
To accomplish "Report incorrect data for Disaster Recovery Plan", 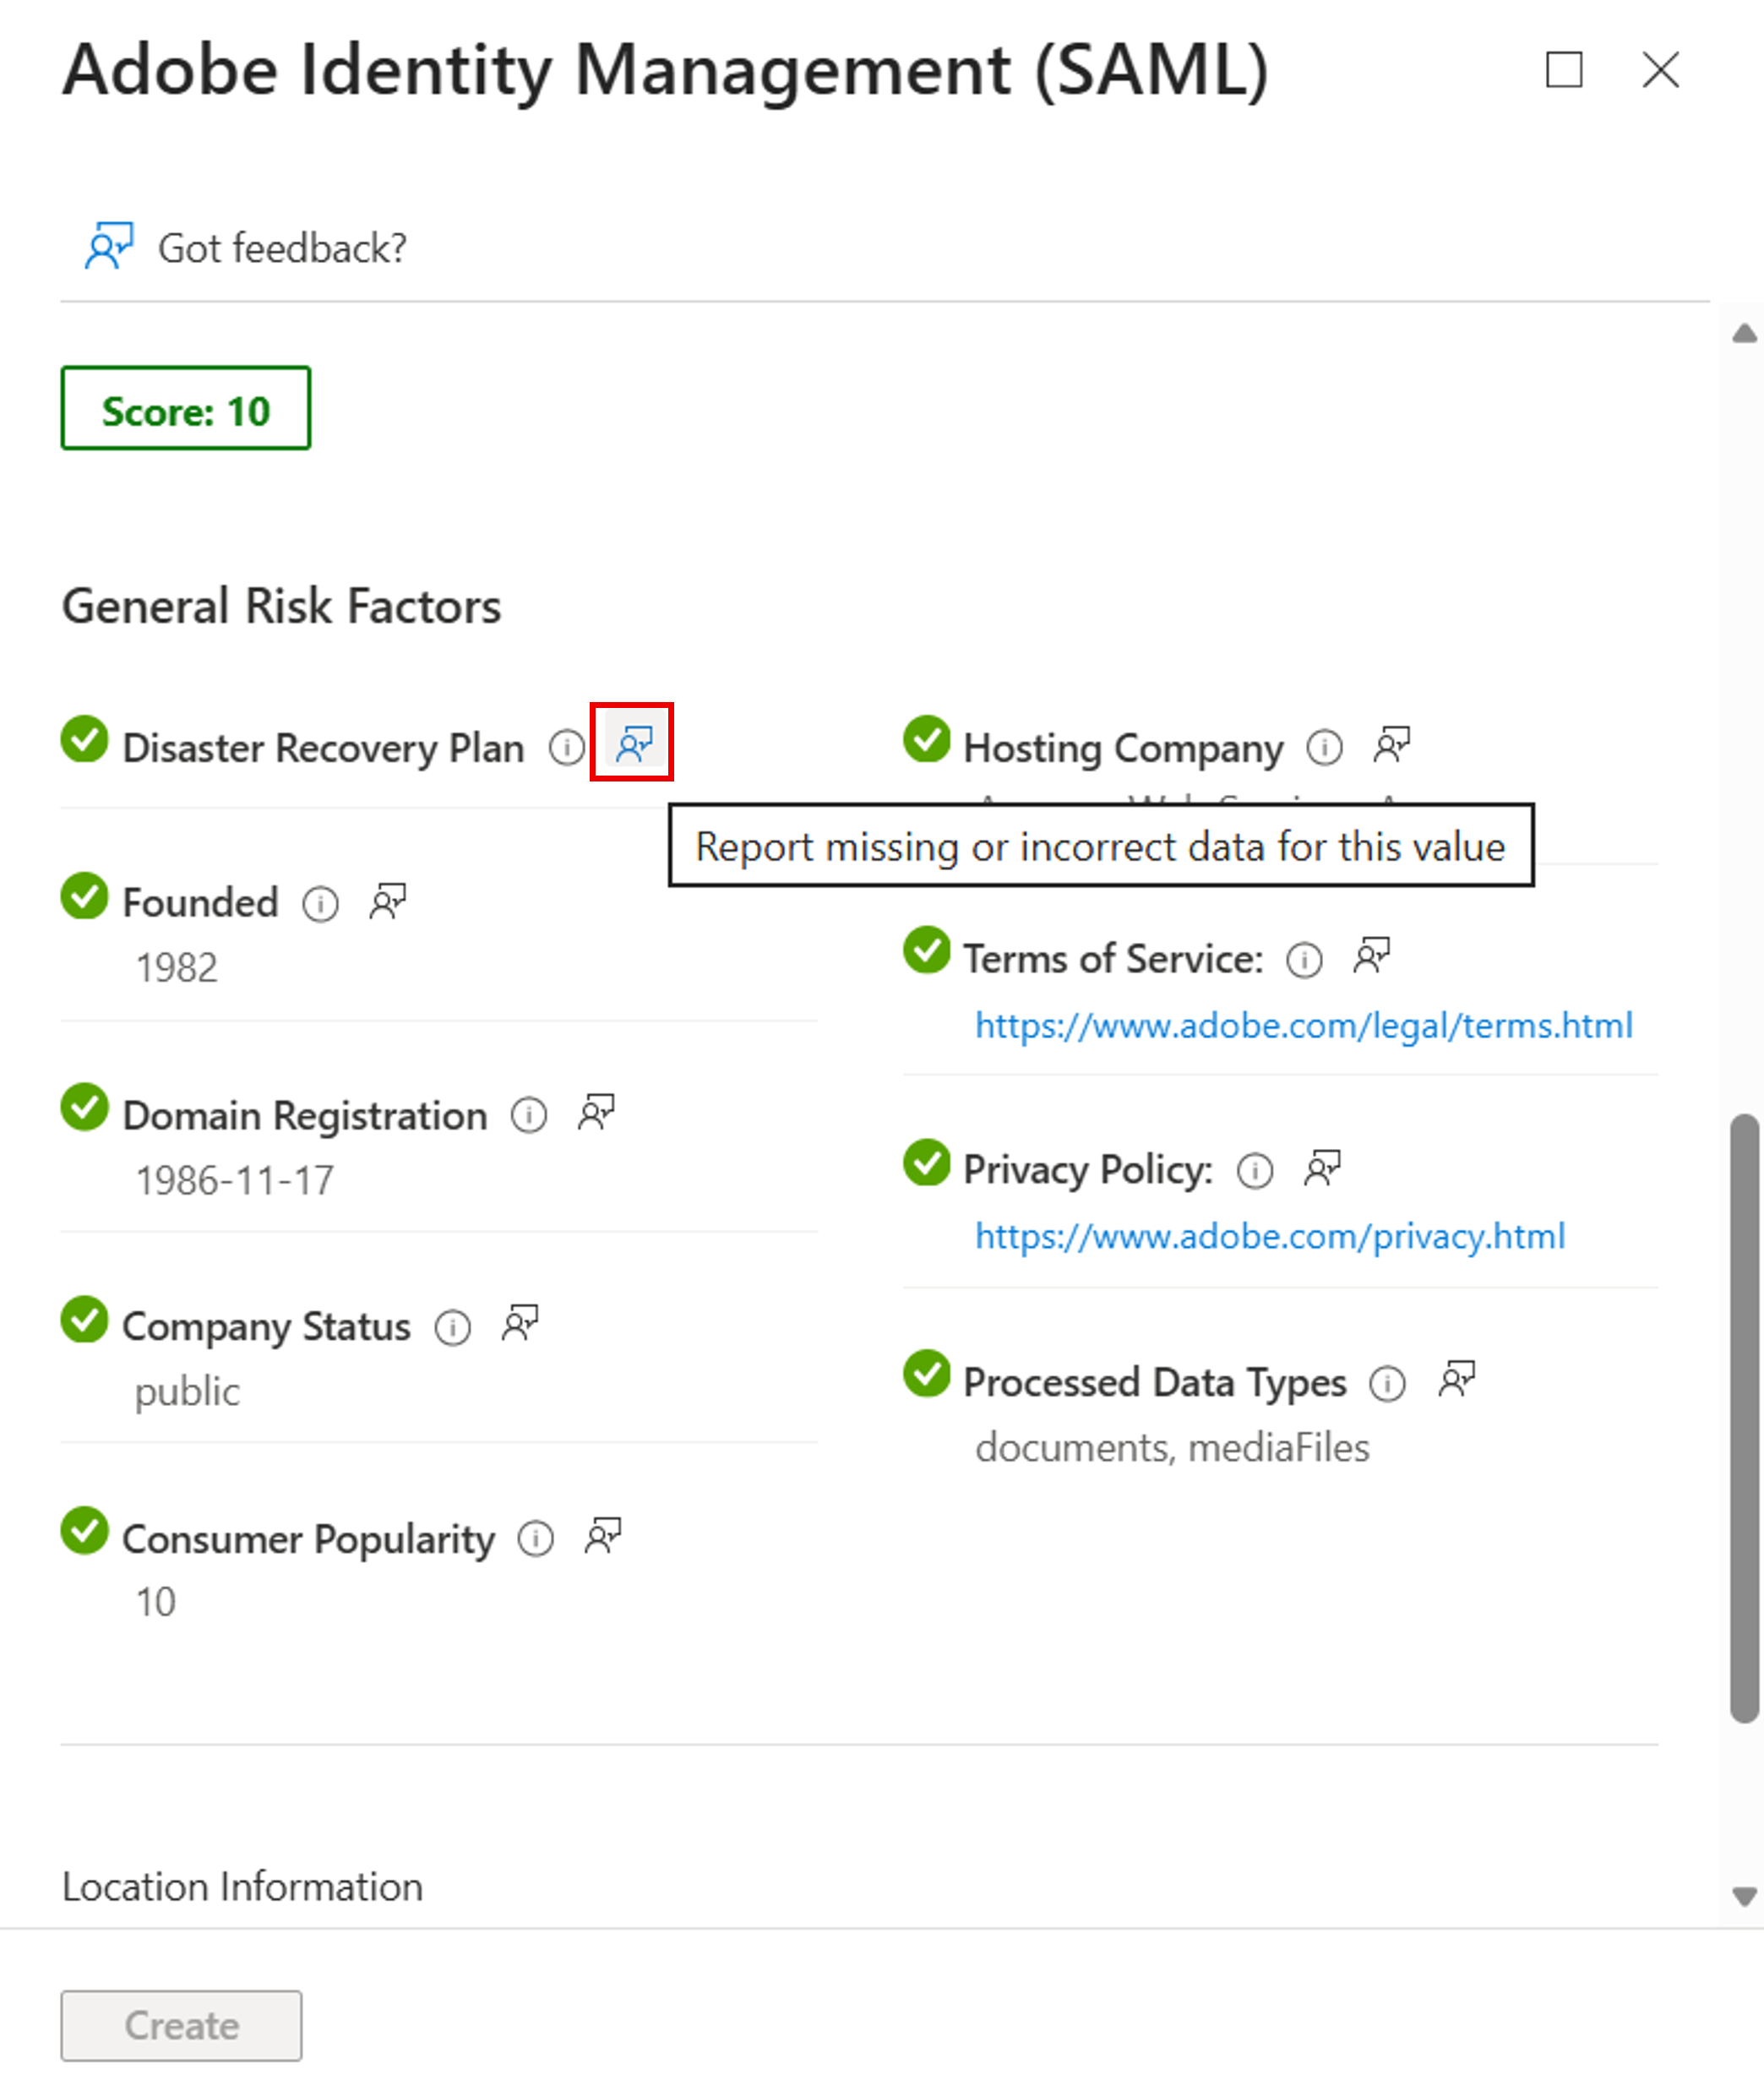I will (x=633, y=744).
